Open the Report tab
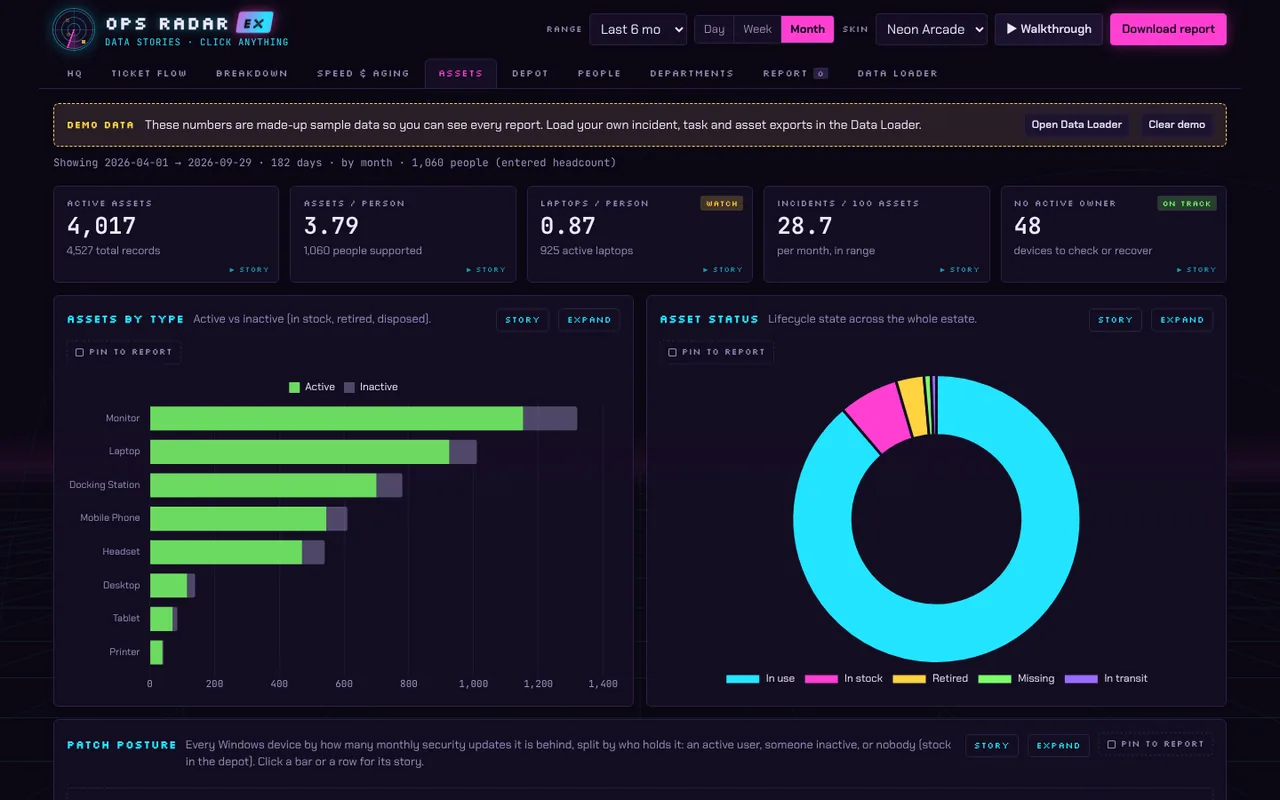Viewport: 1280px width, 800px height. pyautogui.click(x=795, y=74)
